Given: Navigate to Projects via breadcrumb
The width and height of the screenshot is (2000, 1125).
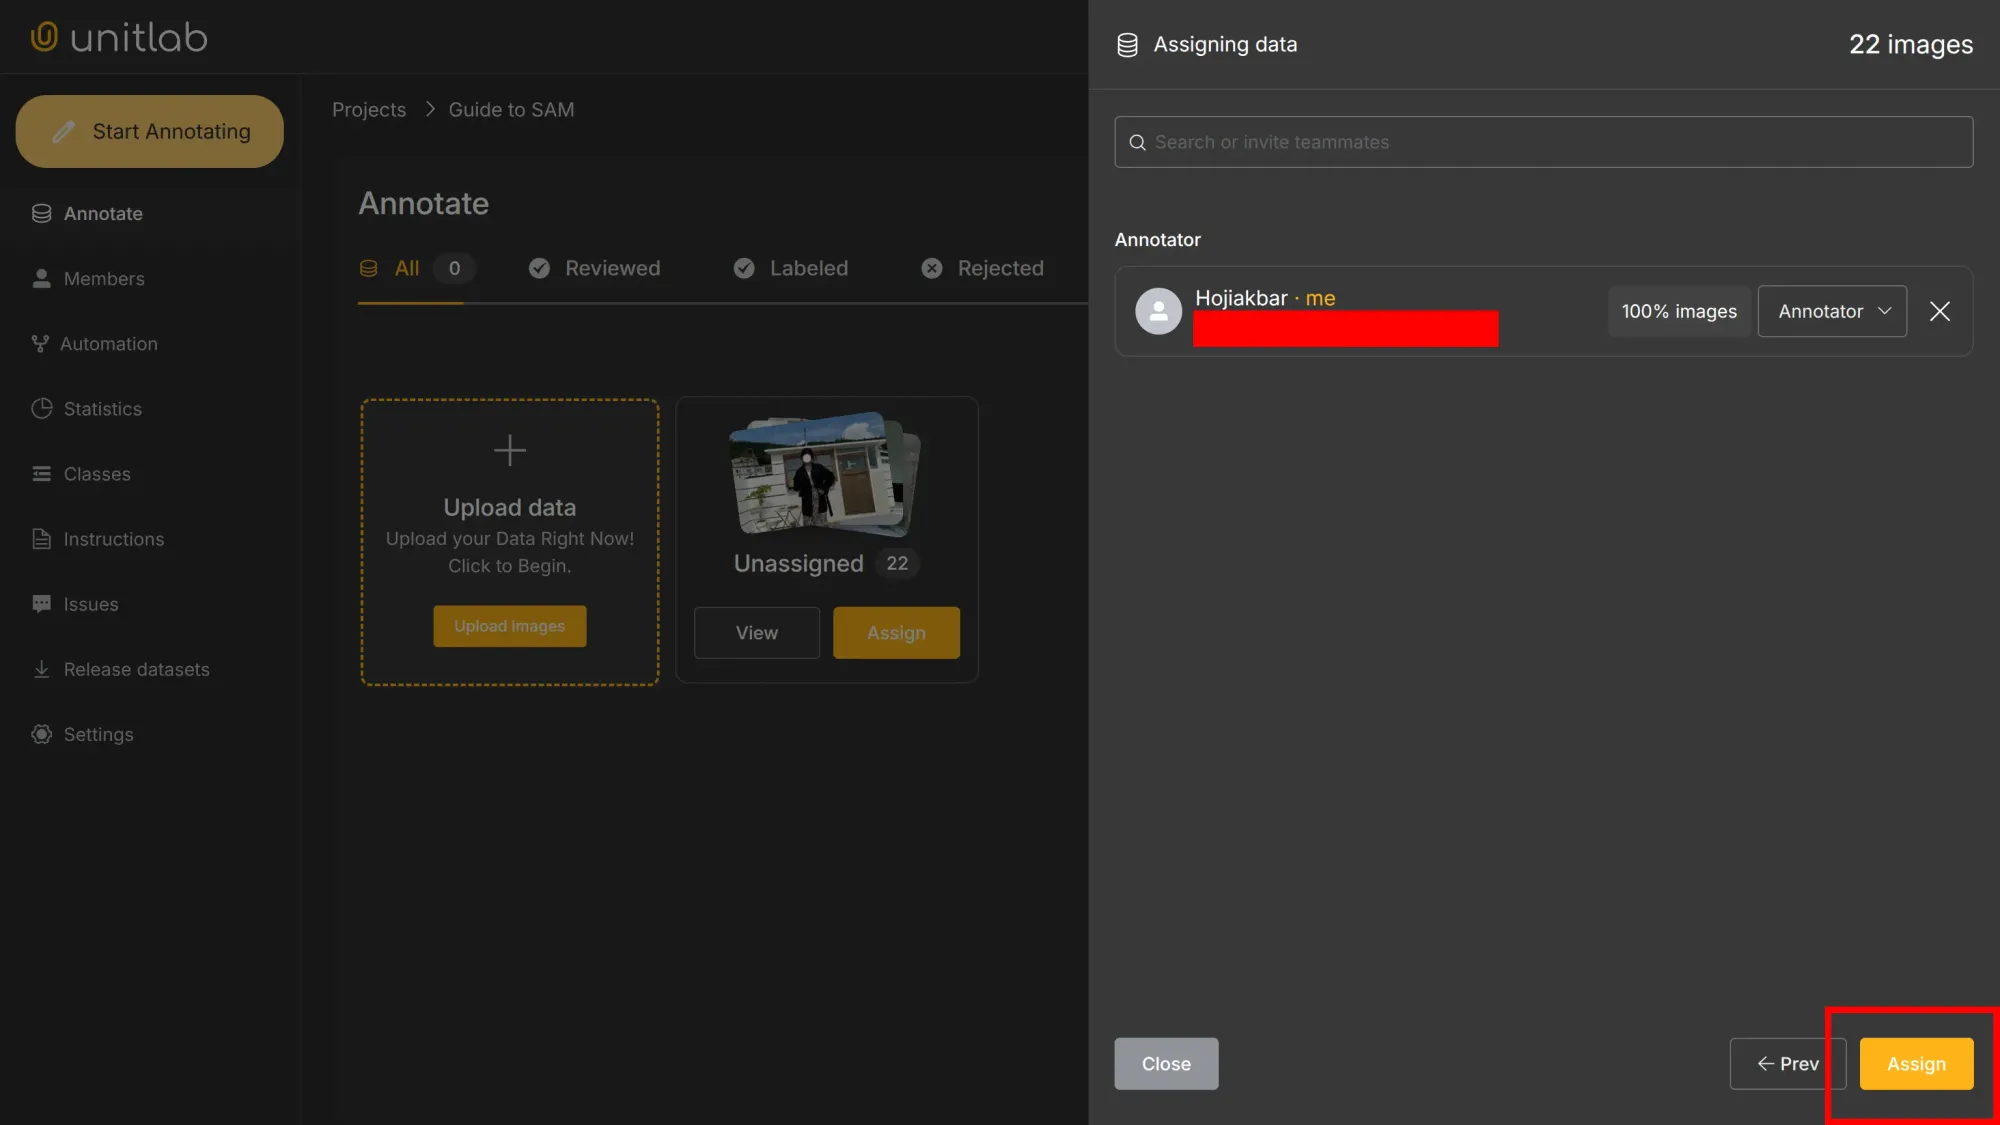Looking at the screenshot, I should (369, 109).
